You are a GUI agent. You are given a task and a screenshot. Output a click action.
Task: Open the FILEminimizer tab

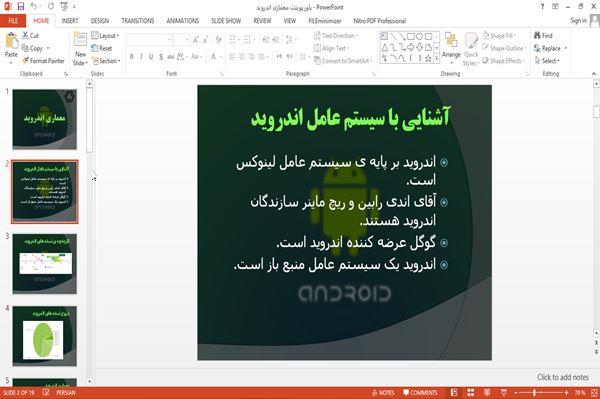[x=325, y=21]
